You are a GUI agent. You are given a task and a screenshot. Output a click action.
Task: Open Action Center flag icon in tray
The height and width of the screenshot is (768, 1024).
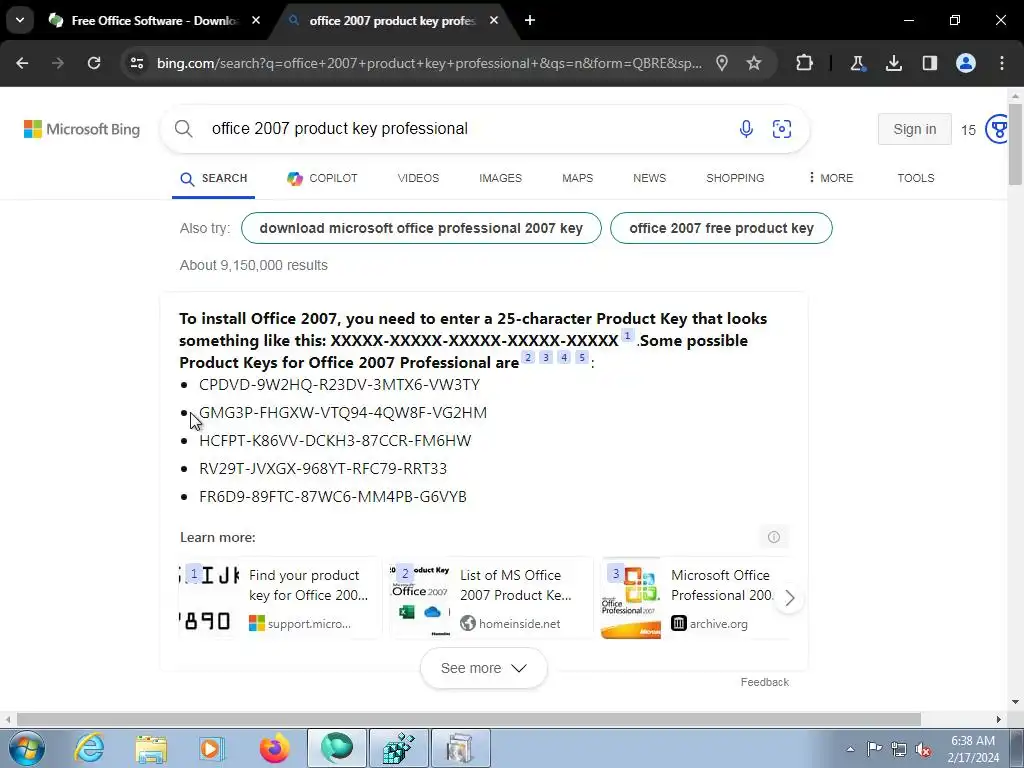tap(874, 749)
